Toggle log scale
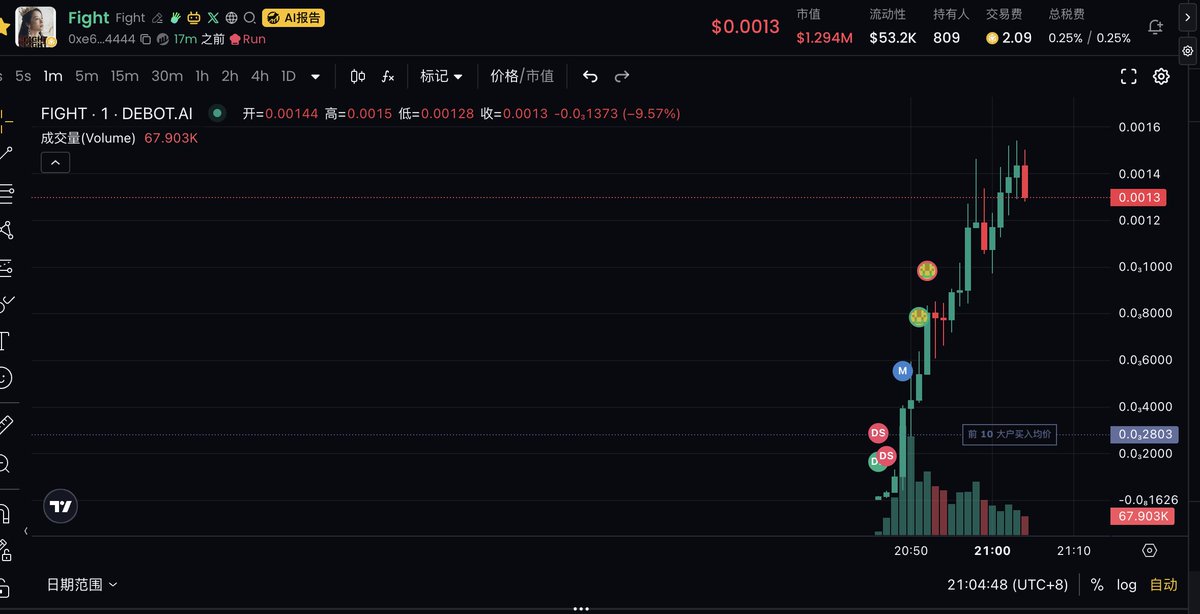Image resolution: width=1200 pixels, height=614 pixels. click(1127, 584)
